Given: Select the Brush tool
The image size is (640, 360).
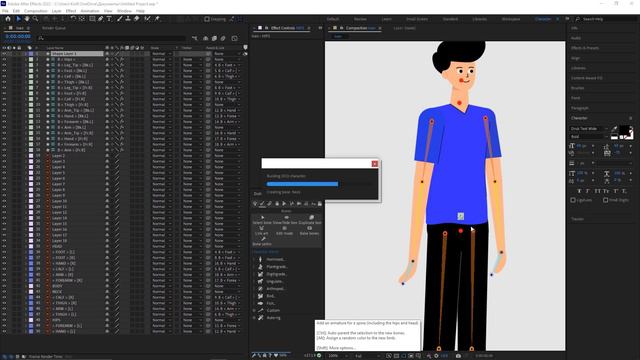Looking at the screenshot, I should [x=120, y=19].
